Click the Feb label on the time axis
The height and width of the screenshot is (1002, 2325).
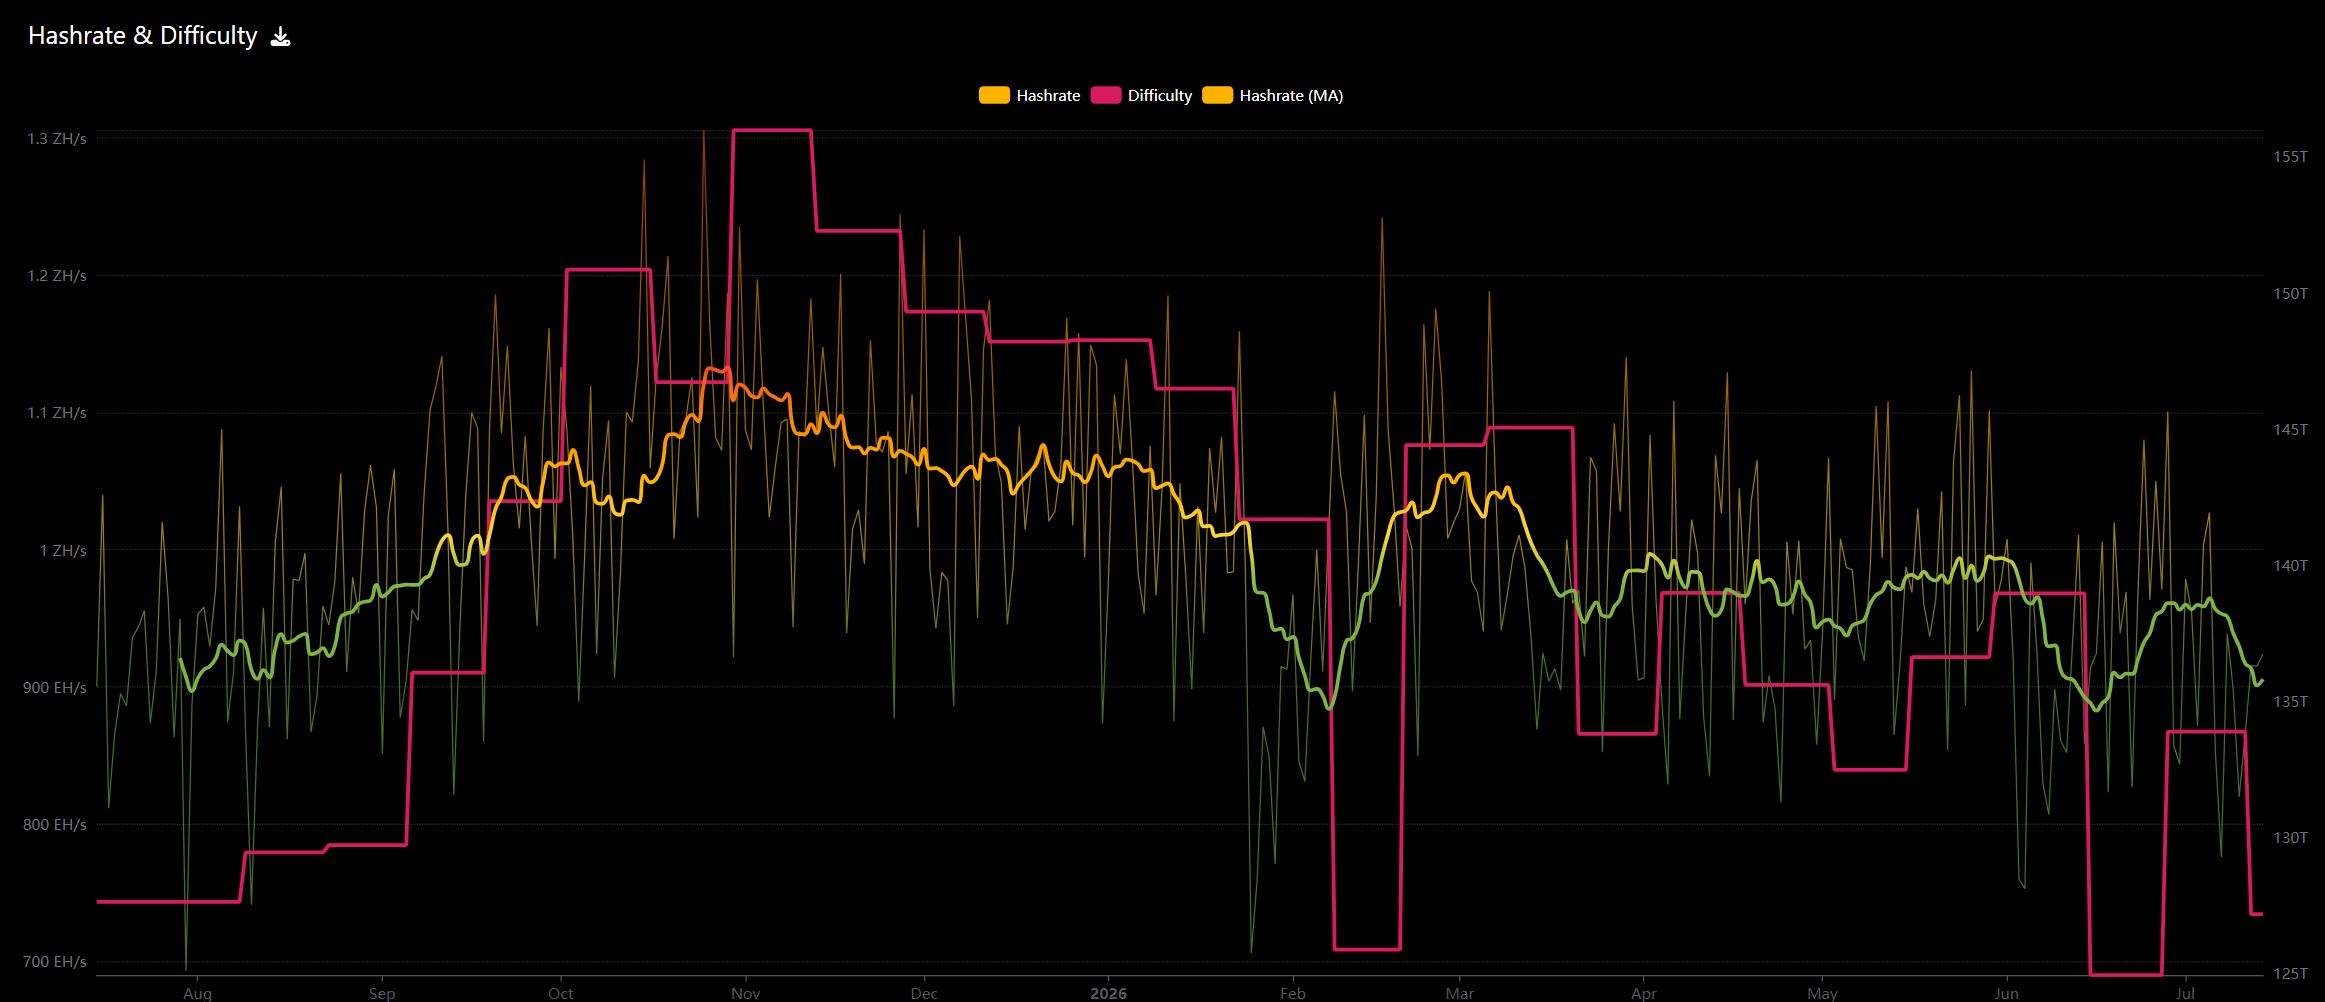(x=1293, y=994)
